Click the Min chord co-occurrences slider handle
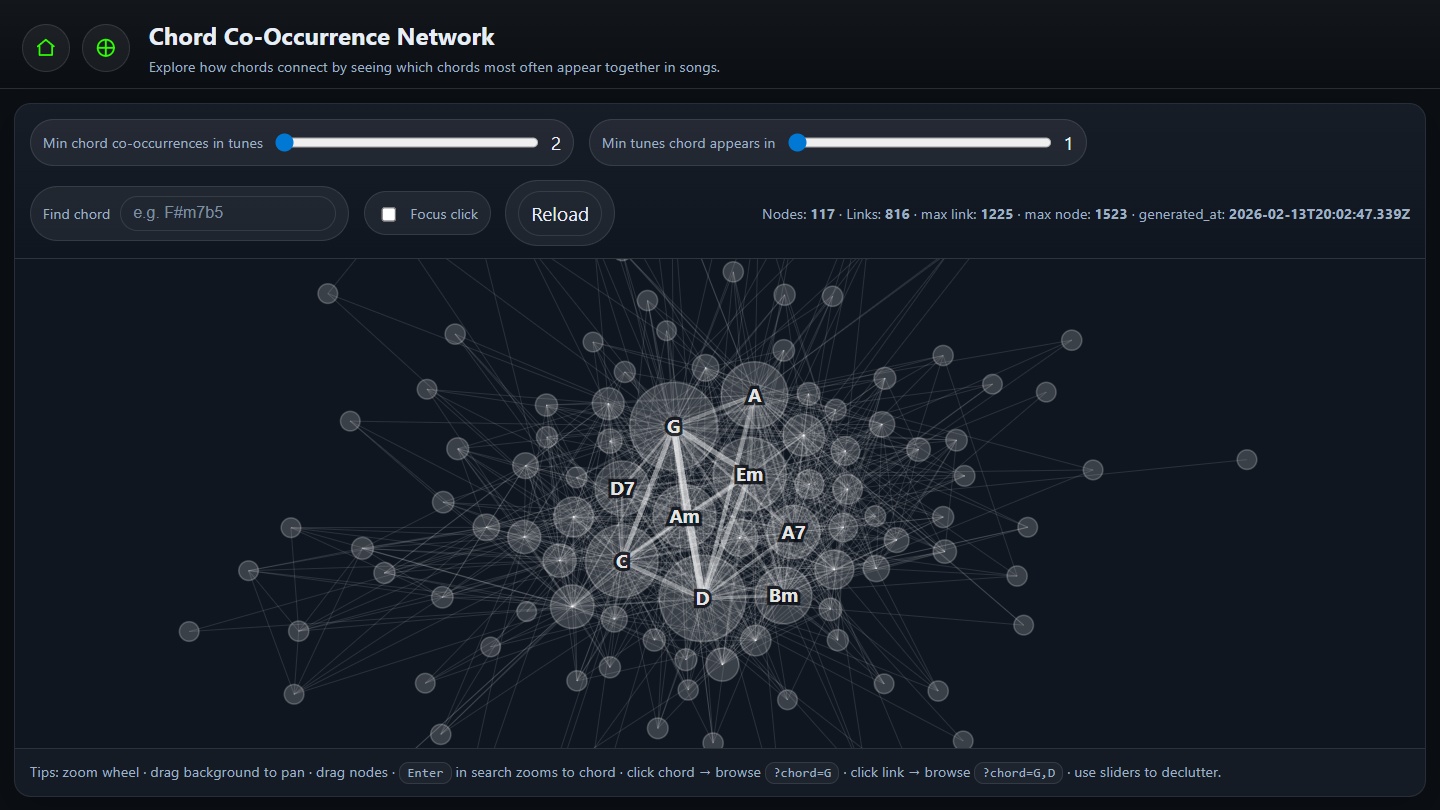This screenshot has width=1440, height=810. click(x=285, y=142)
